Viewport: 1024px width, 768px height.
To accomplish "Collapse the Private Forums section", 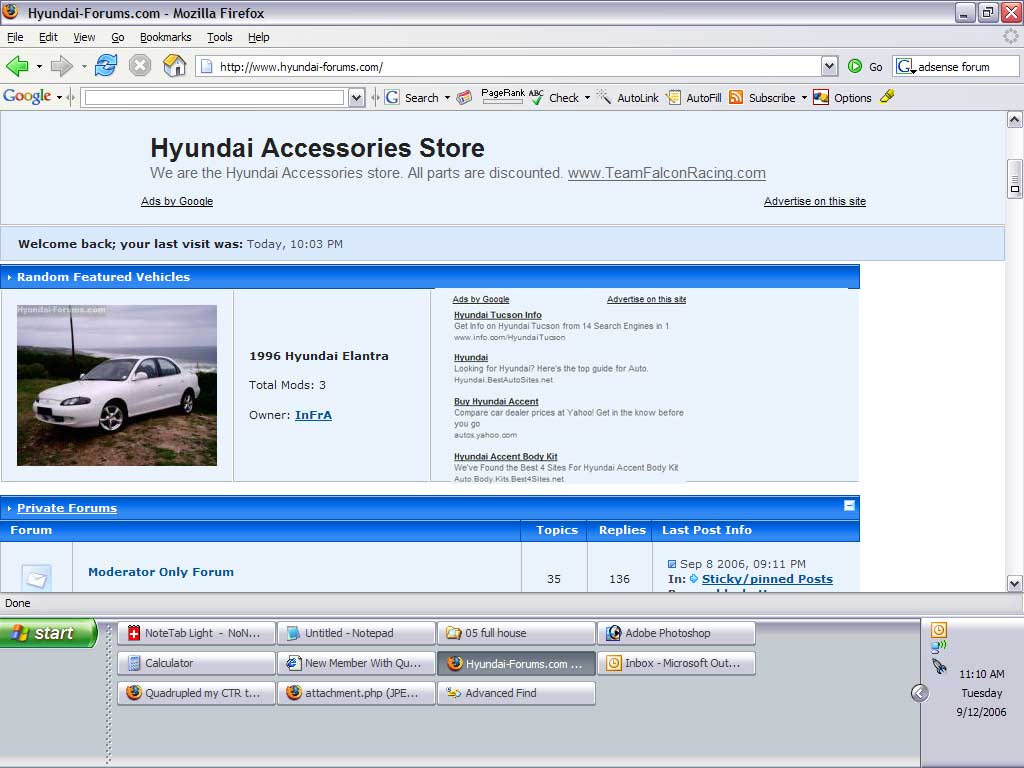I will point(849,505).
